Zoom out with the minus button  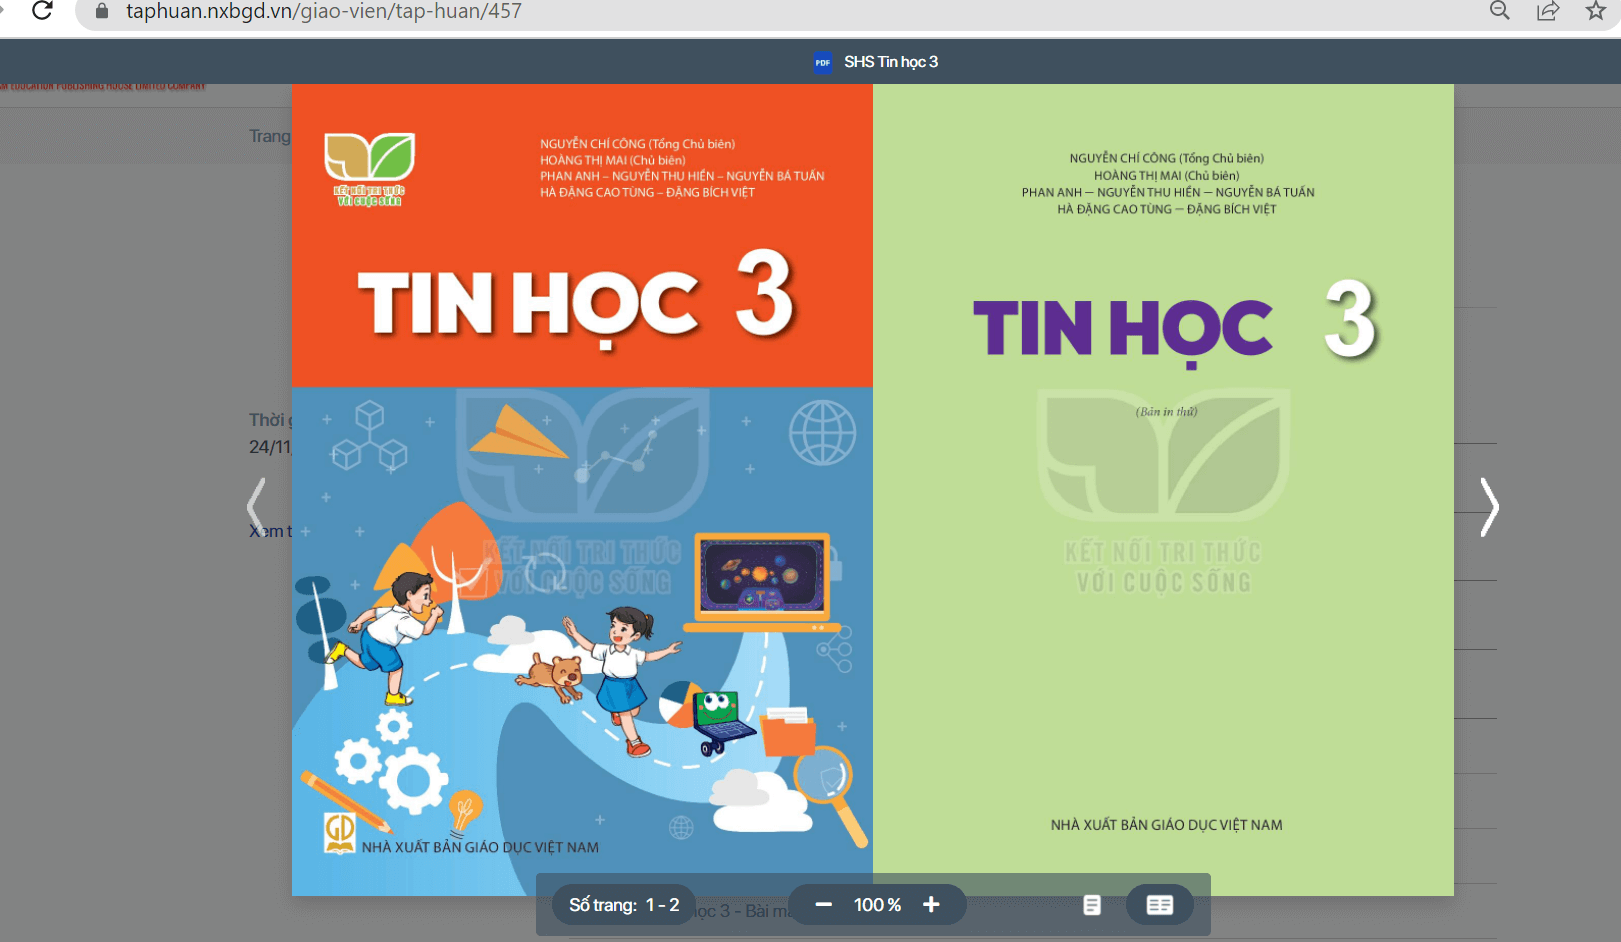823,905
